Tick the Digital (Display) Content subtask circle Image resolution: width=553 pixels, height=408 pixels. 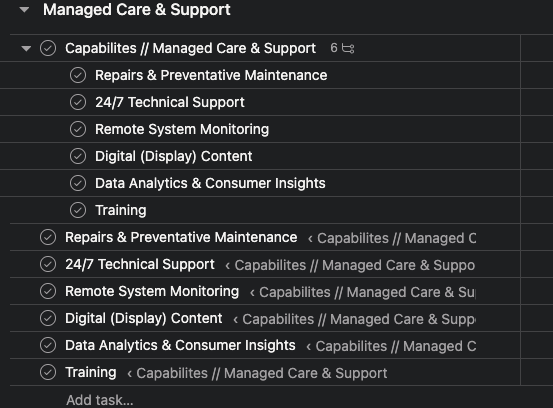click(x=78, y=156)
